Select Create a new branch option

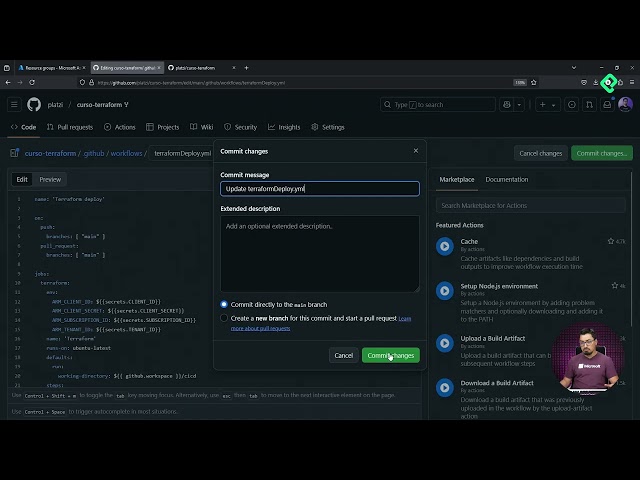pyautogui.click(x=224, y=318)
